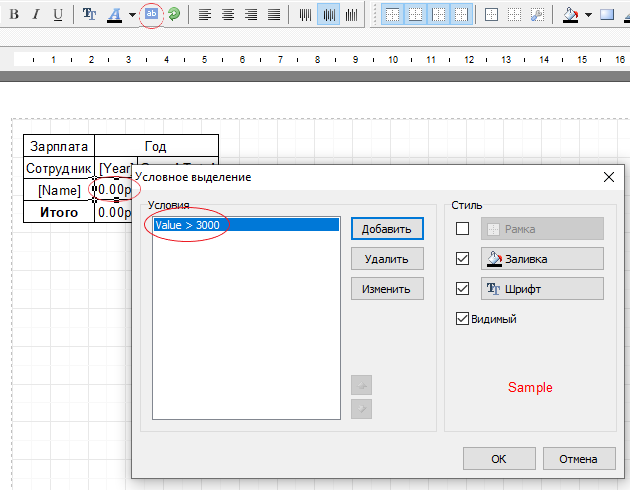Align text right

tap(251, 14)
